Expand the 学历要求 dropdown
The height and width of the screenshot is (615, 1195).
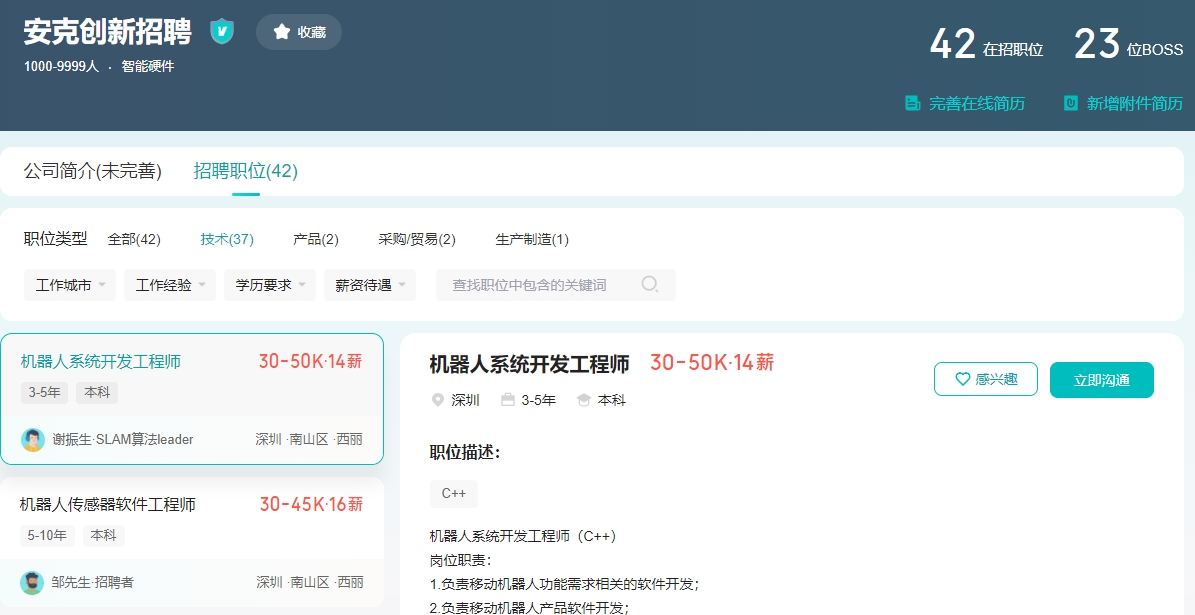coord(270,285)
